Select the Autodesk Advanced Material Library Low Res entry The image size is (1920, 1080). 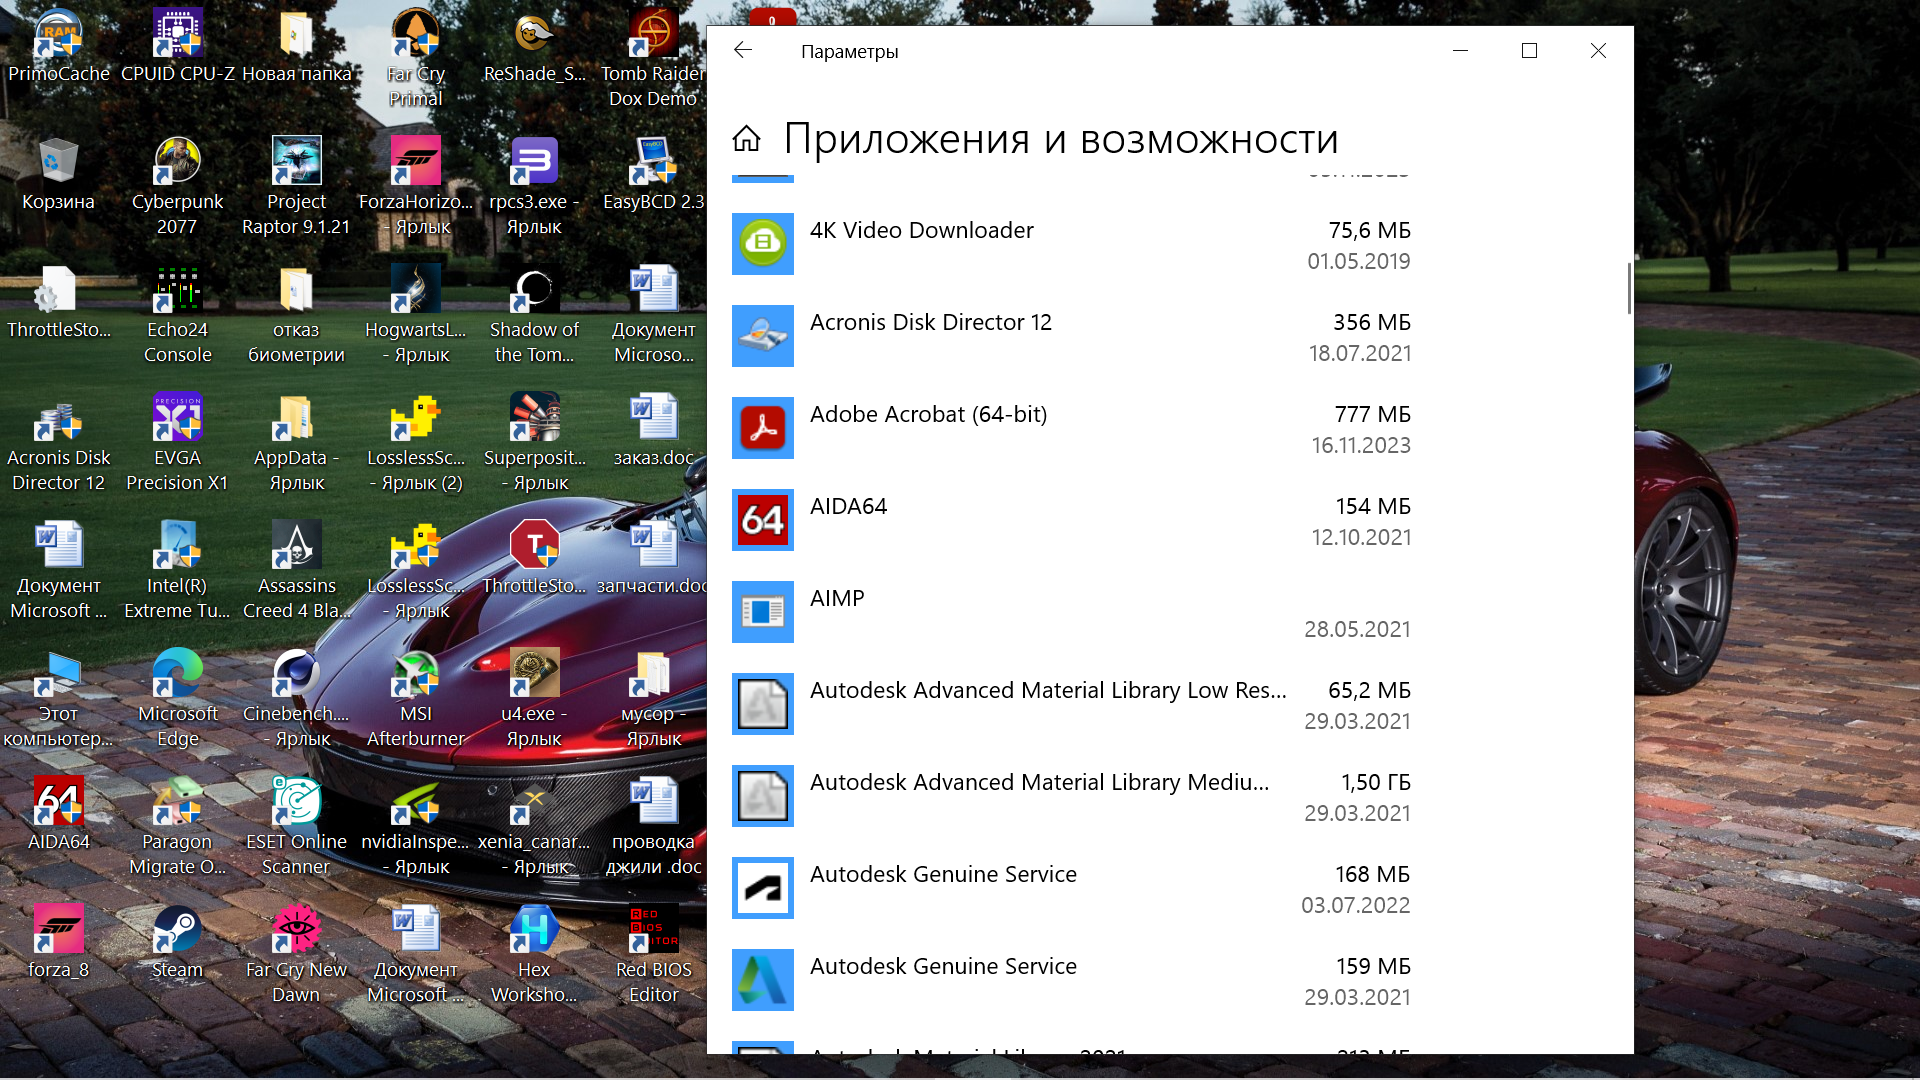pyautogui.click(x=1047, y=691)
